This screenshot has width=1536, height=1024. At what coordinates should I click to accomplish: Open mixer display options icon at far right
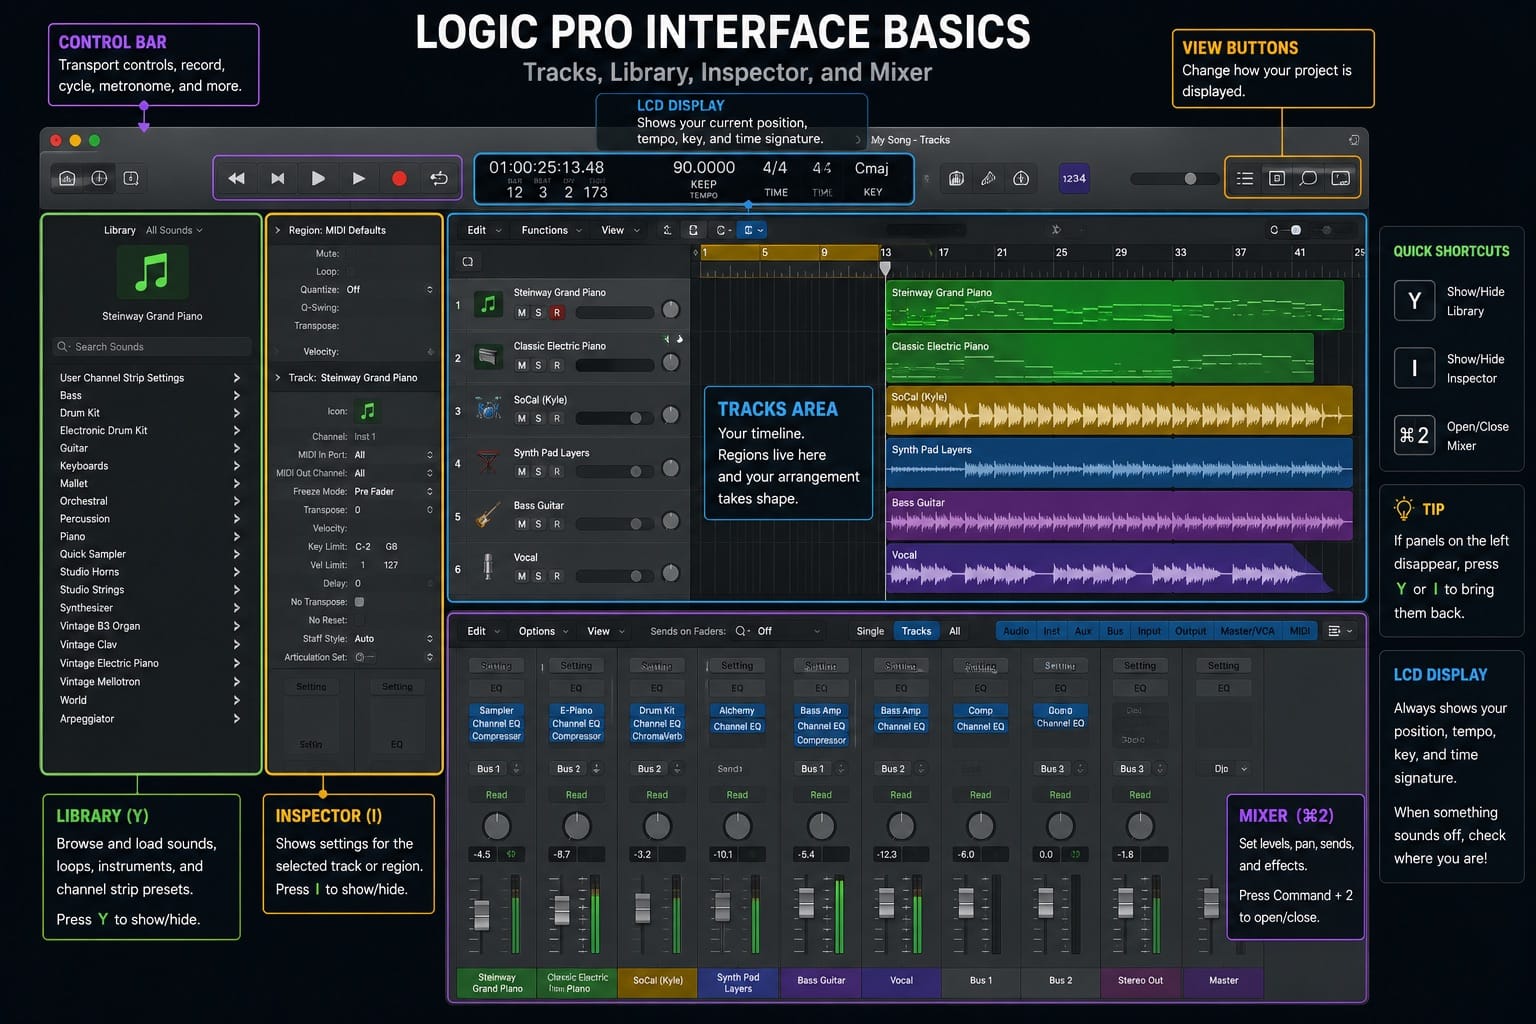[x=1339, y=631]
